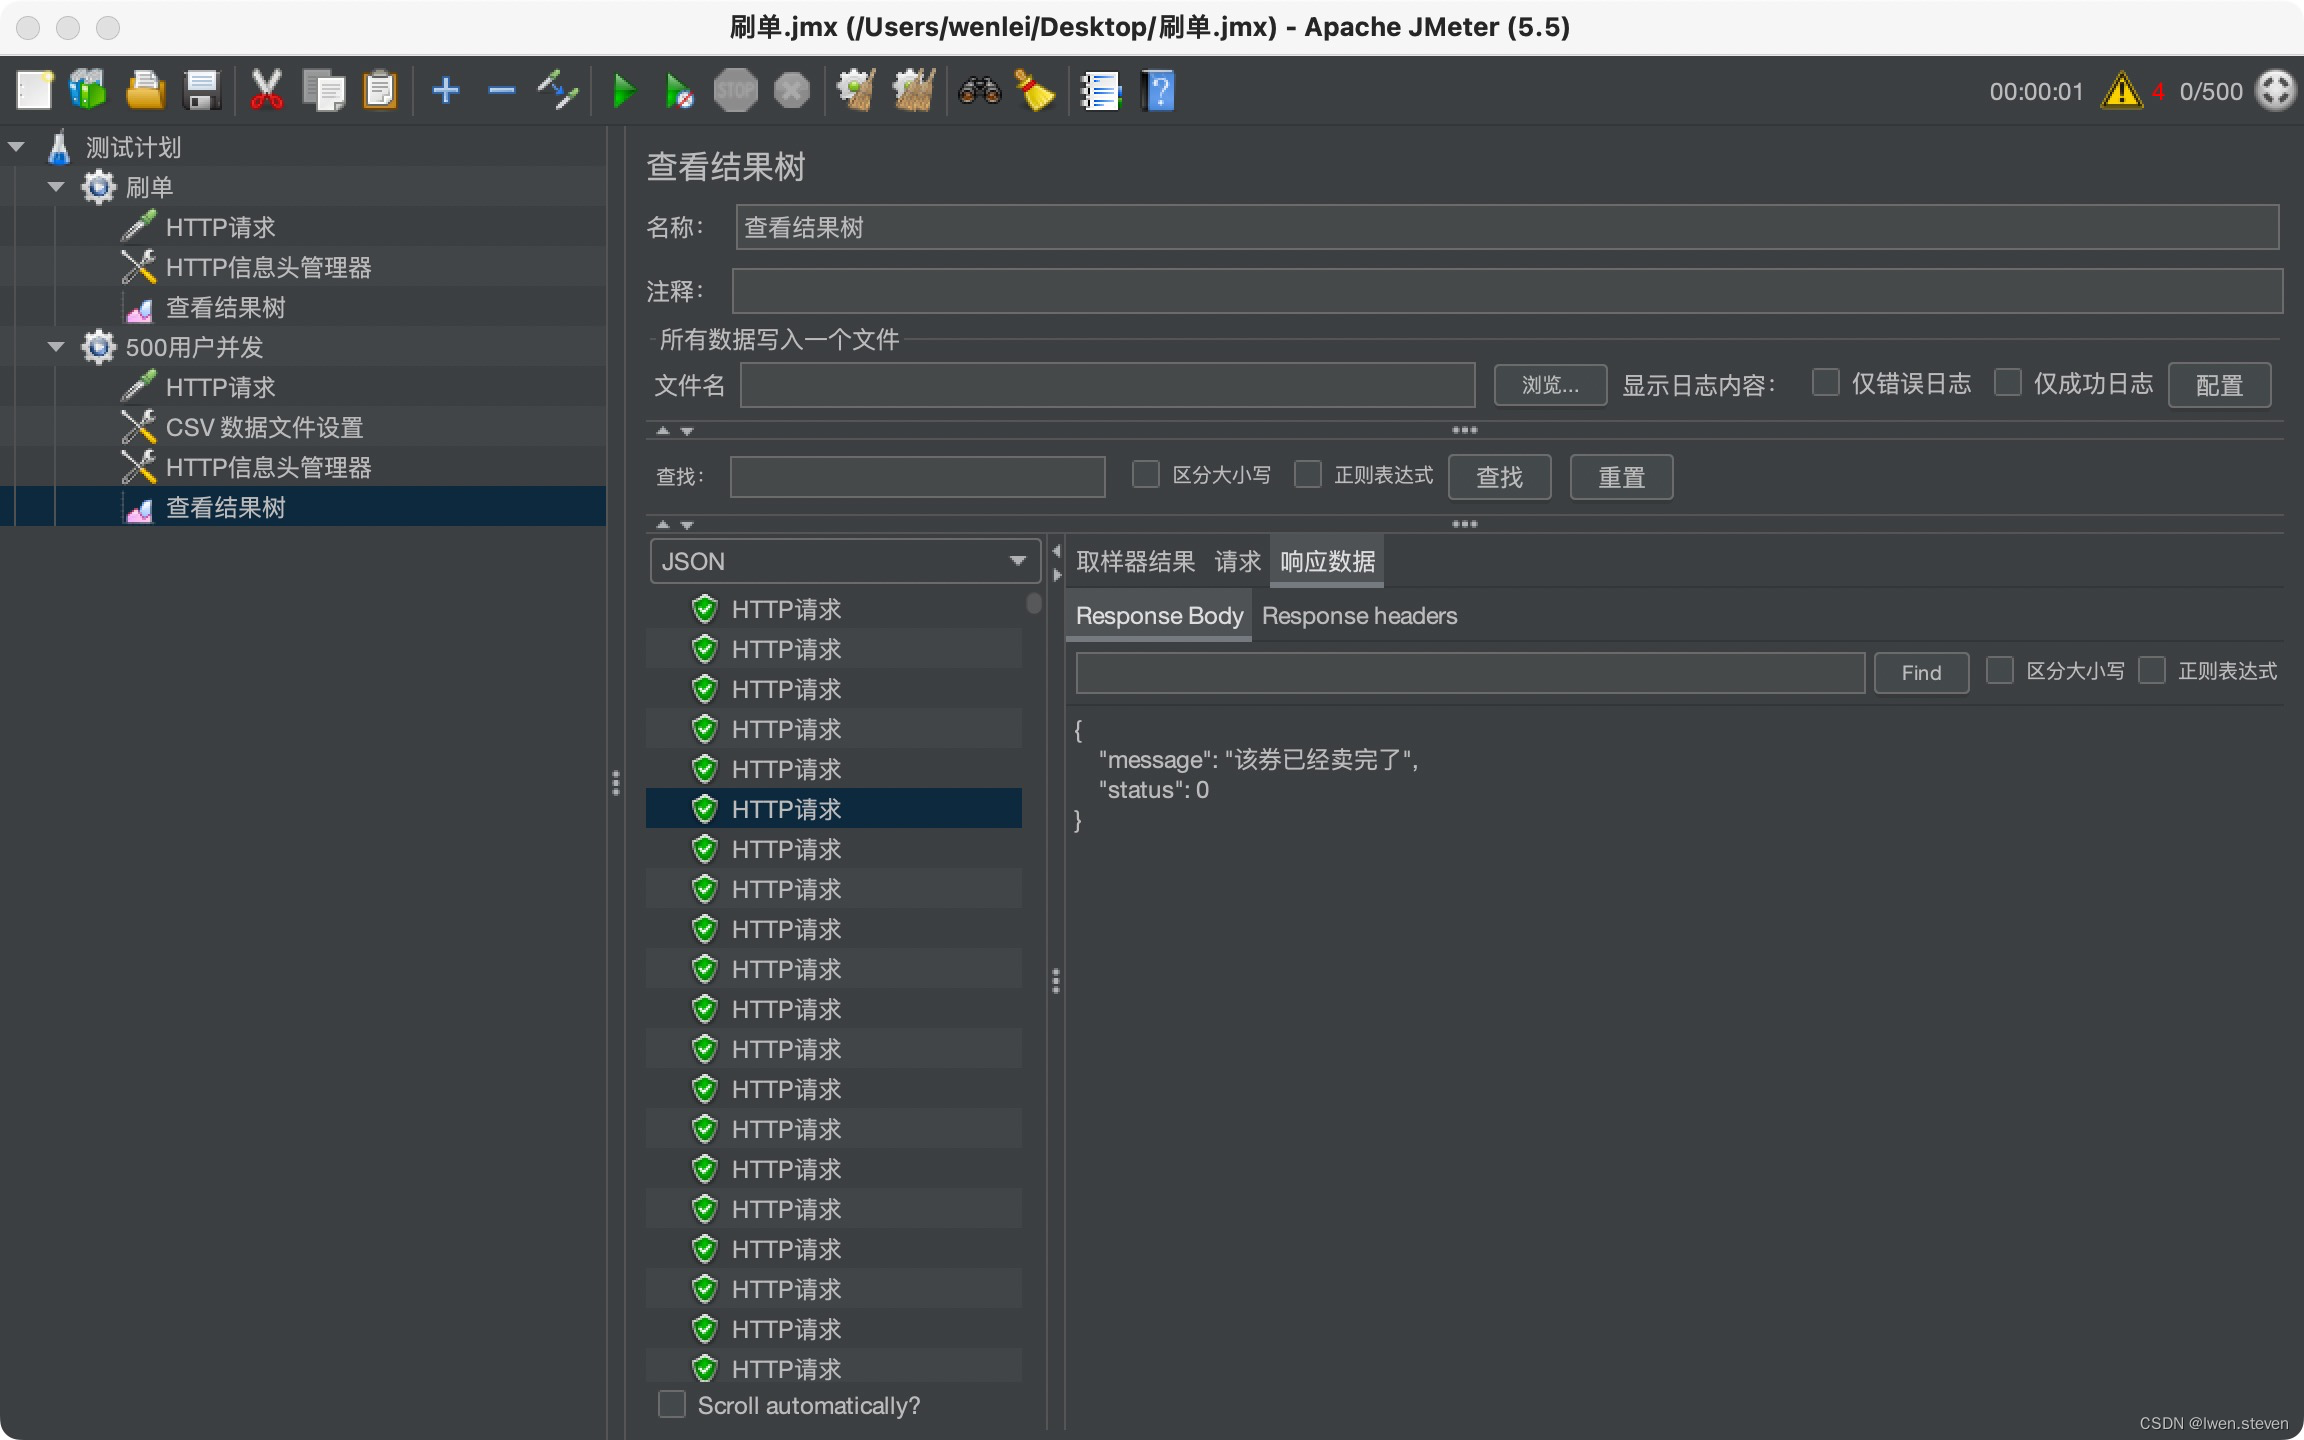This screenshot has width=2304, height=1440.
Task: Click the yellow warning triangle log icon
Action: 2121,91
